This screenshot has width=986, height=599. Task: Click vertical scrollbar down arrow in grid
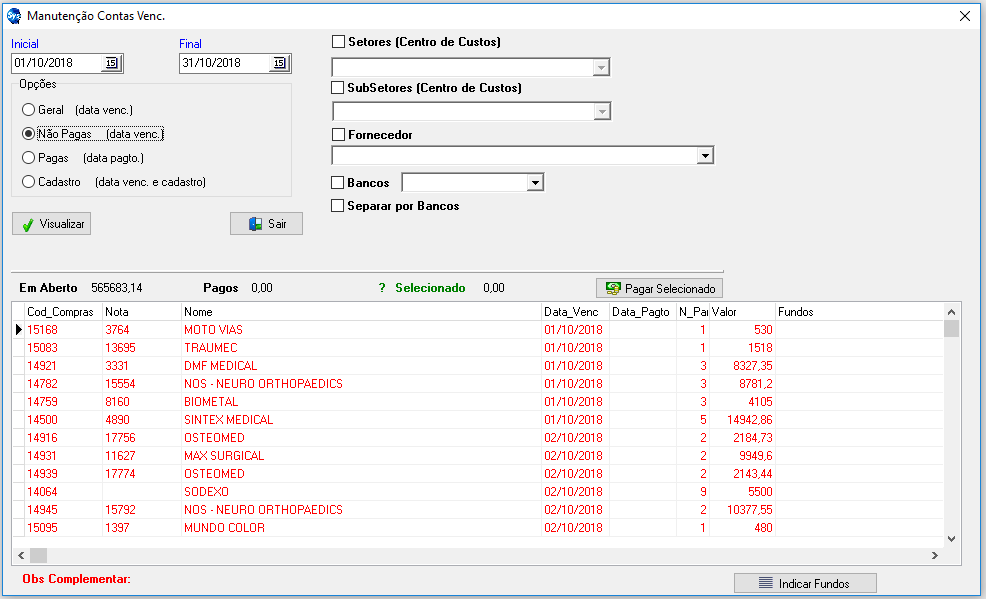(x=951, y=538)
